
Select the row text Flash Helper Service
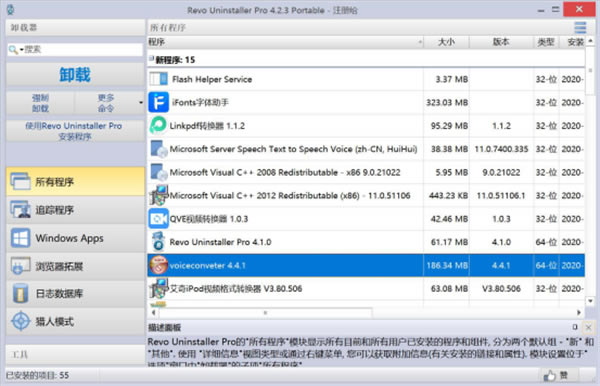[x=212, y=79]
